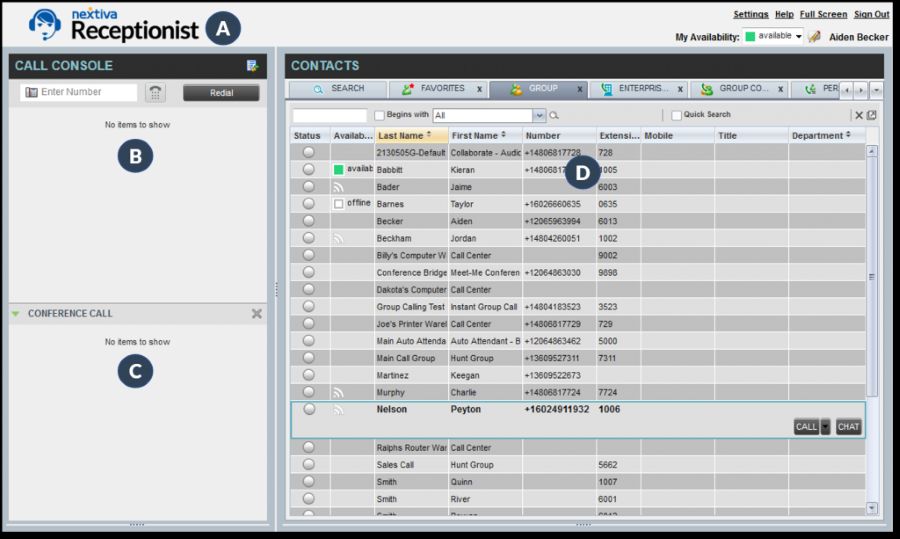Click extension 5662 for Sales Call
The width and height of the screenshot is (900, 539).
(607, 465)
